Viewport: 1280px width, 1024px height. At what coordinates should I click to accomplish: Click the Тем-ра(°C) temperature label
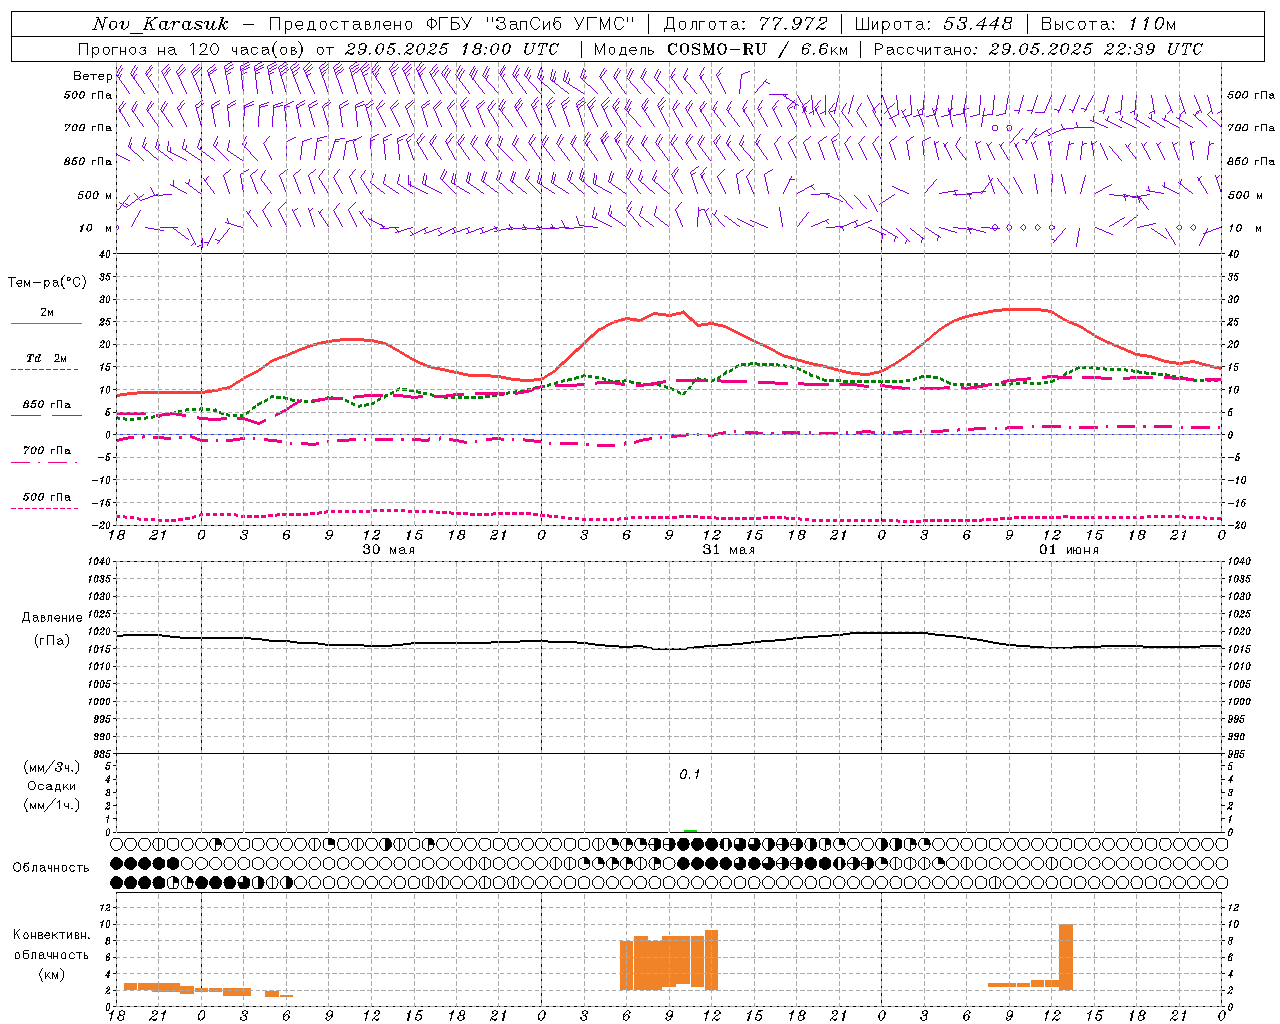(47, 283)
